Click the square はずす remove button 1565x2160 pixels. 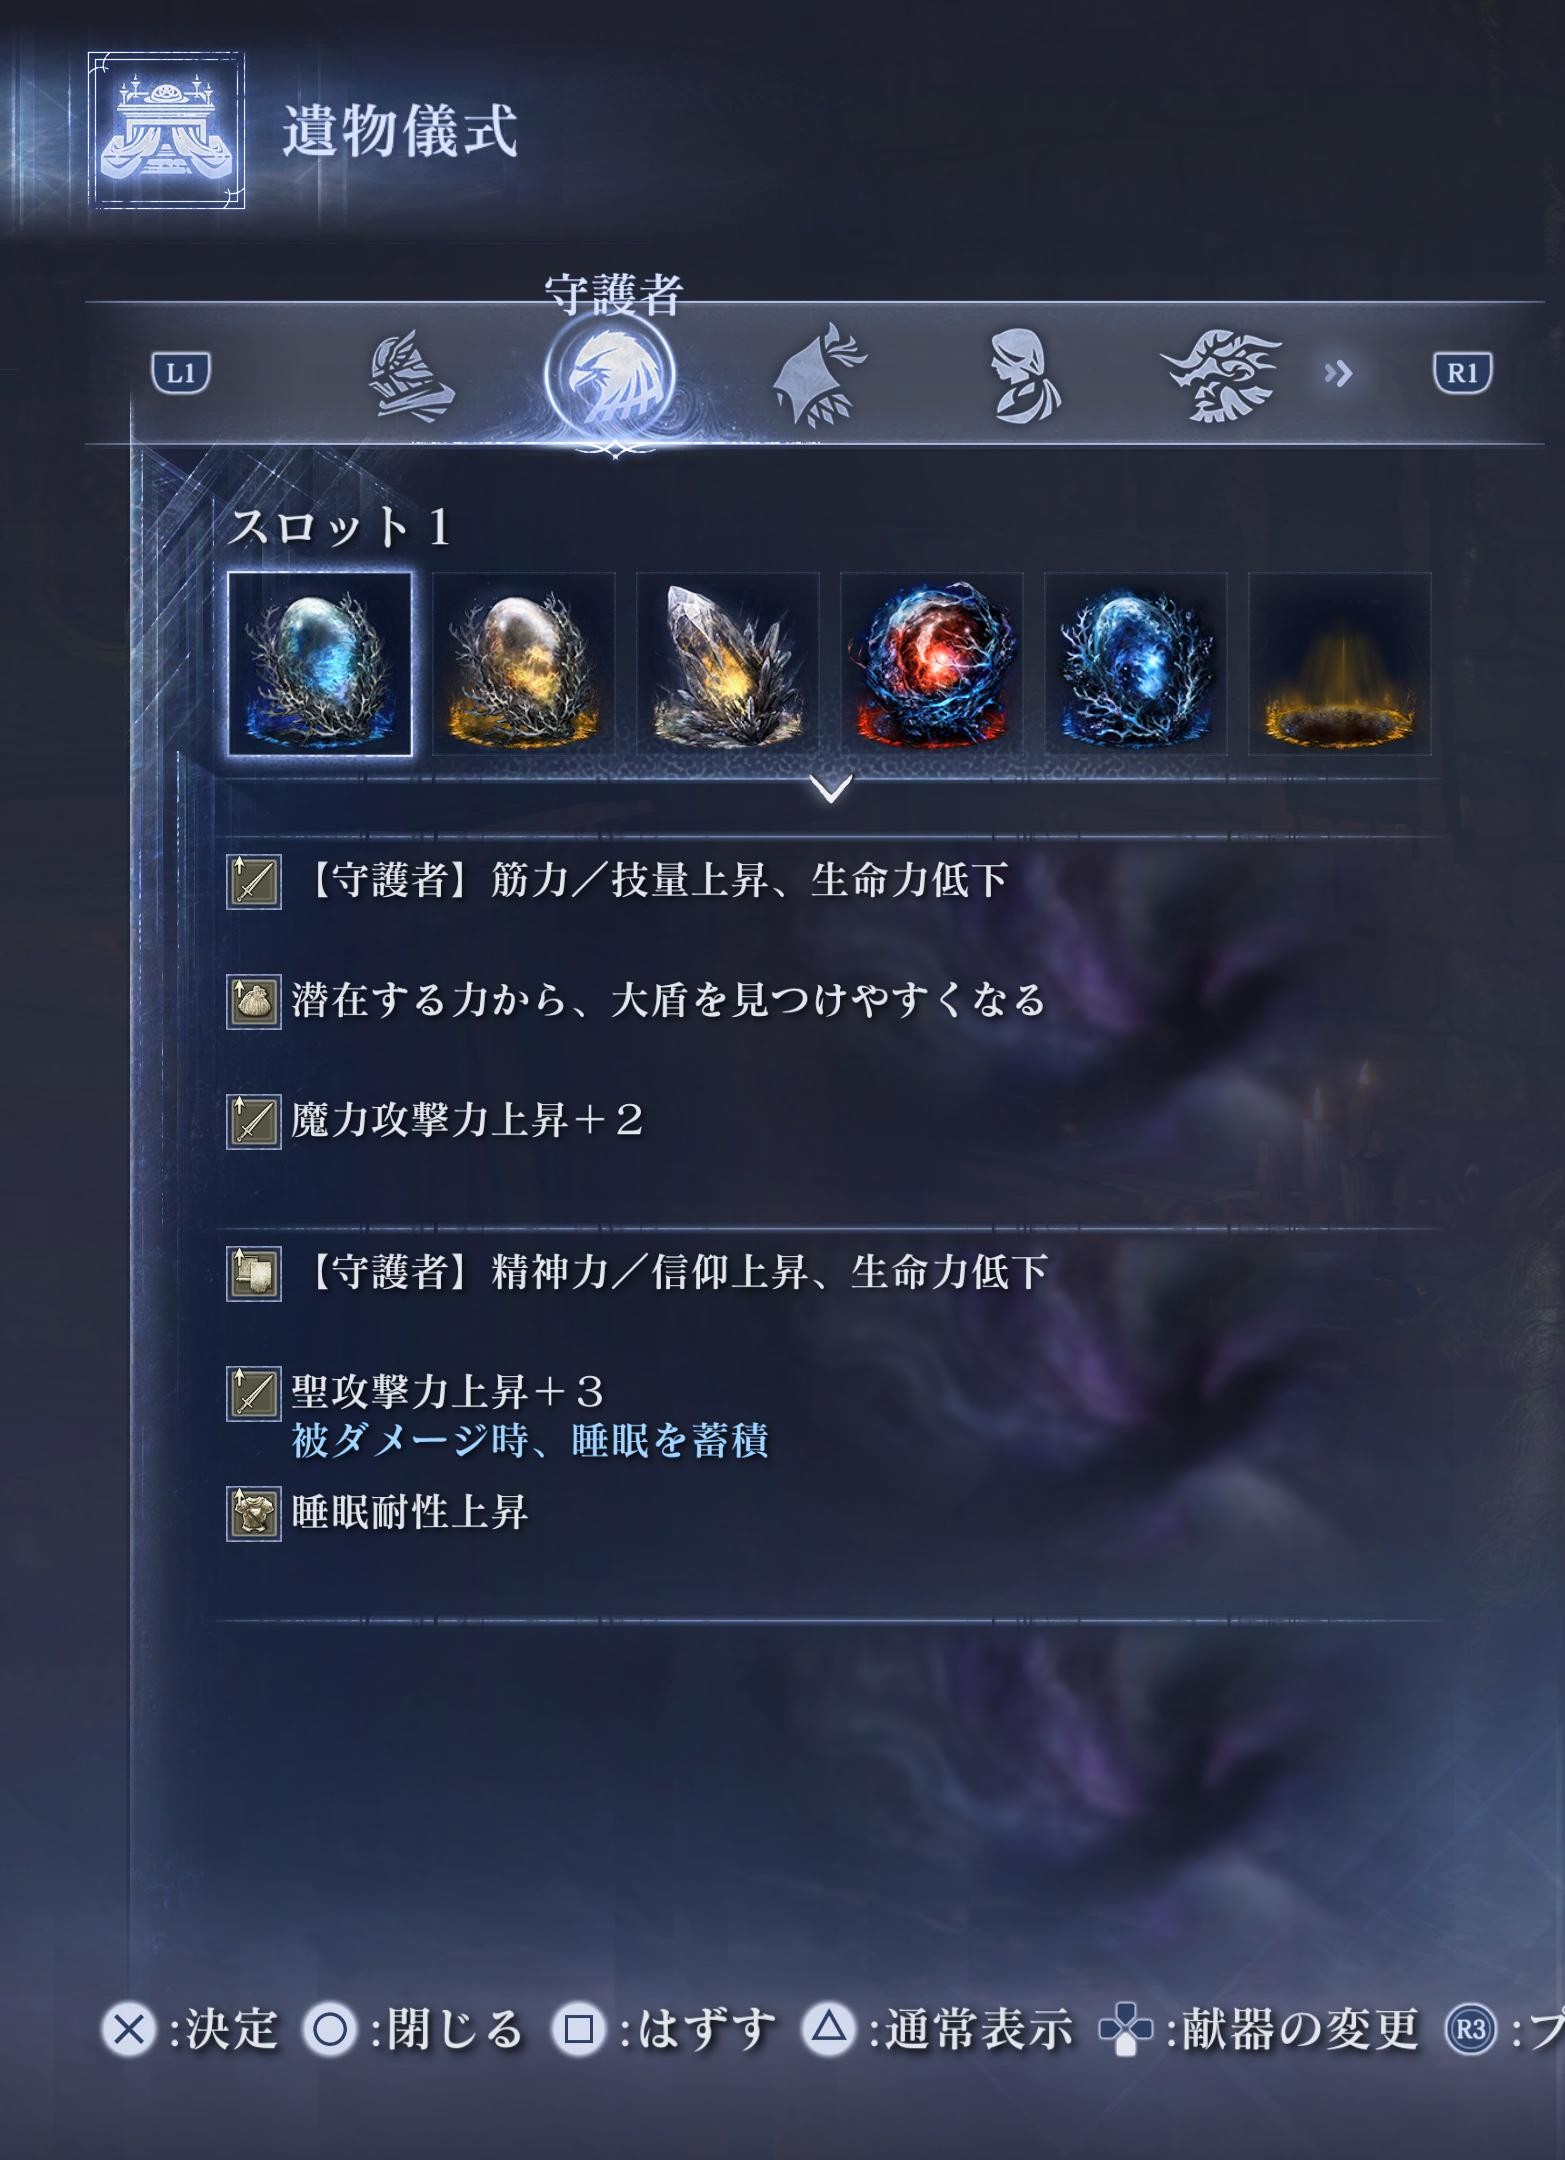point(664,2029)
